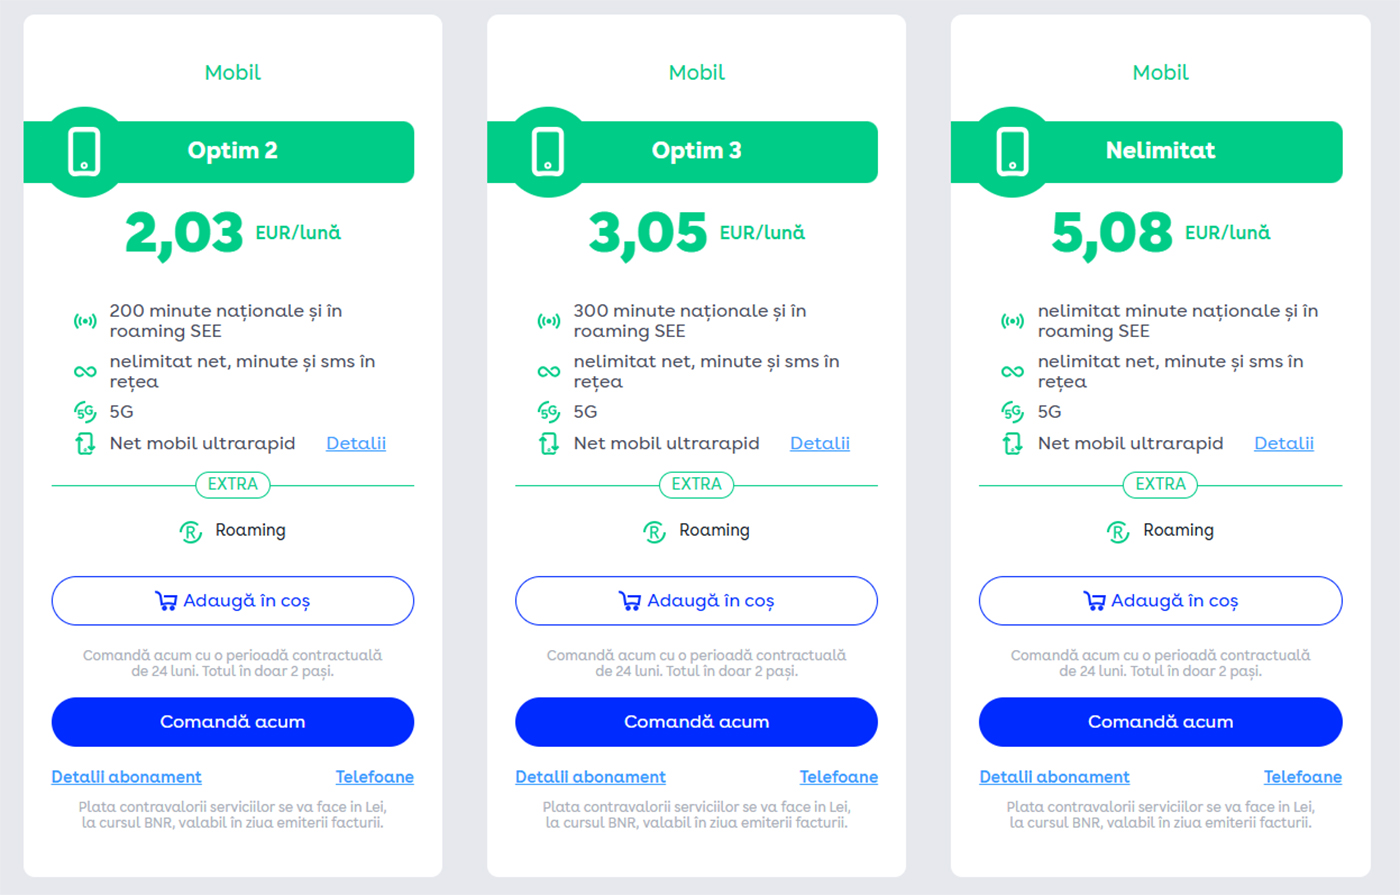Click the infinity icon in Nelimitat card
The width and height of the screenshot is (1400, 895).
(x=1012, y=372)
